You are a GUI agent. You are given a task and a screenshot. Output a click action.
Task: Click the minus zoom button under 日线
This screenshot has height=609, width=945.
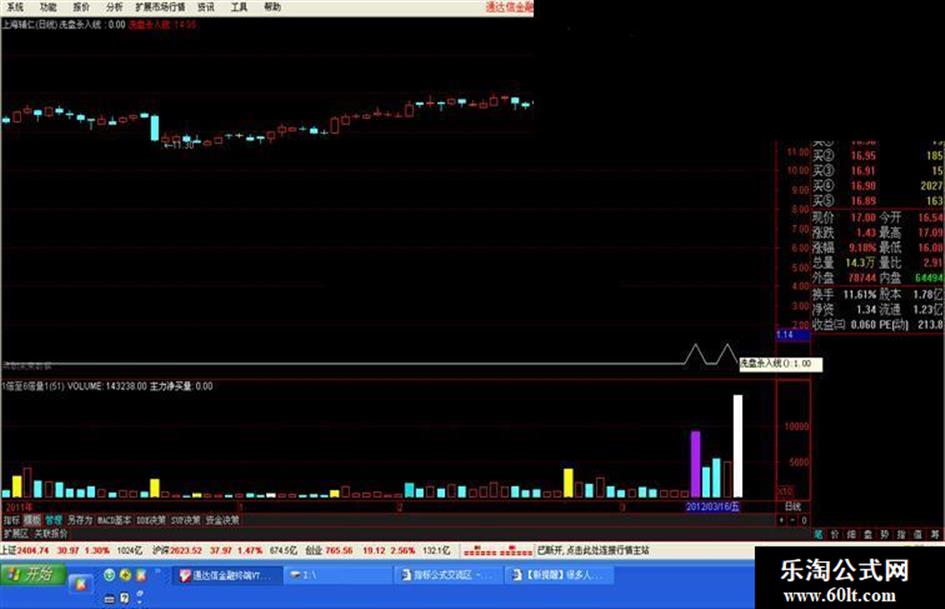(x=793, y=520)
